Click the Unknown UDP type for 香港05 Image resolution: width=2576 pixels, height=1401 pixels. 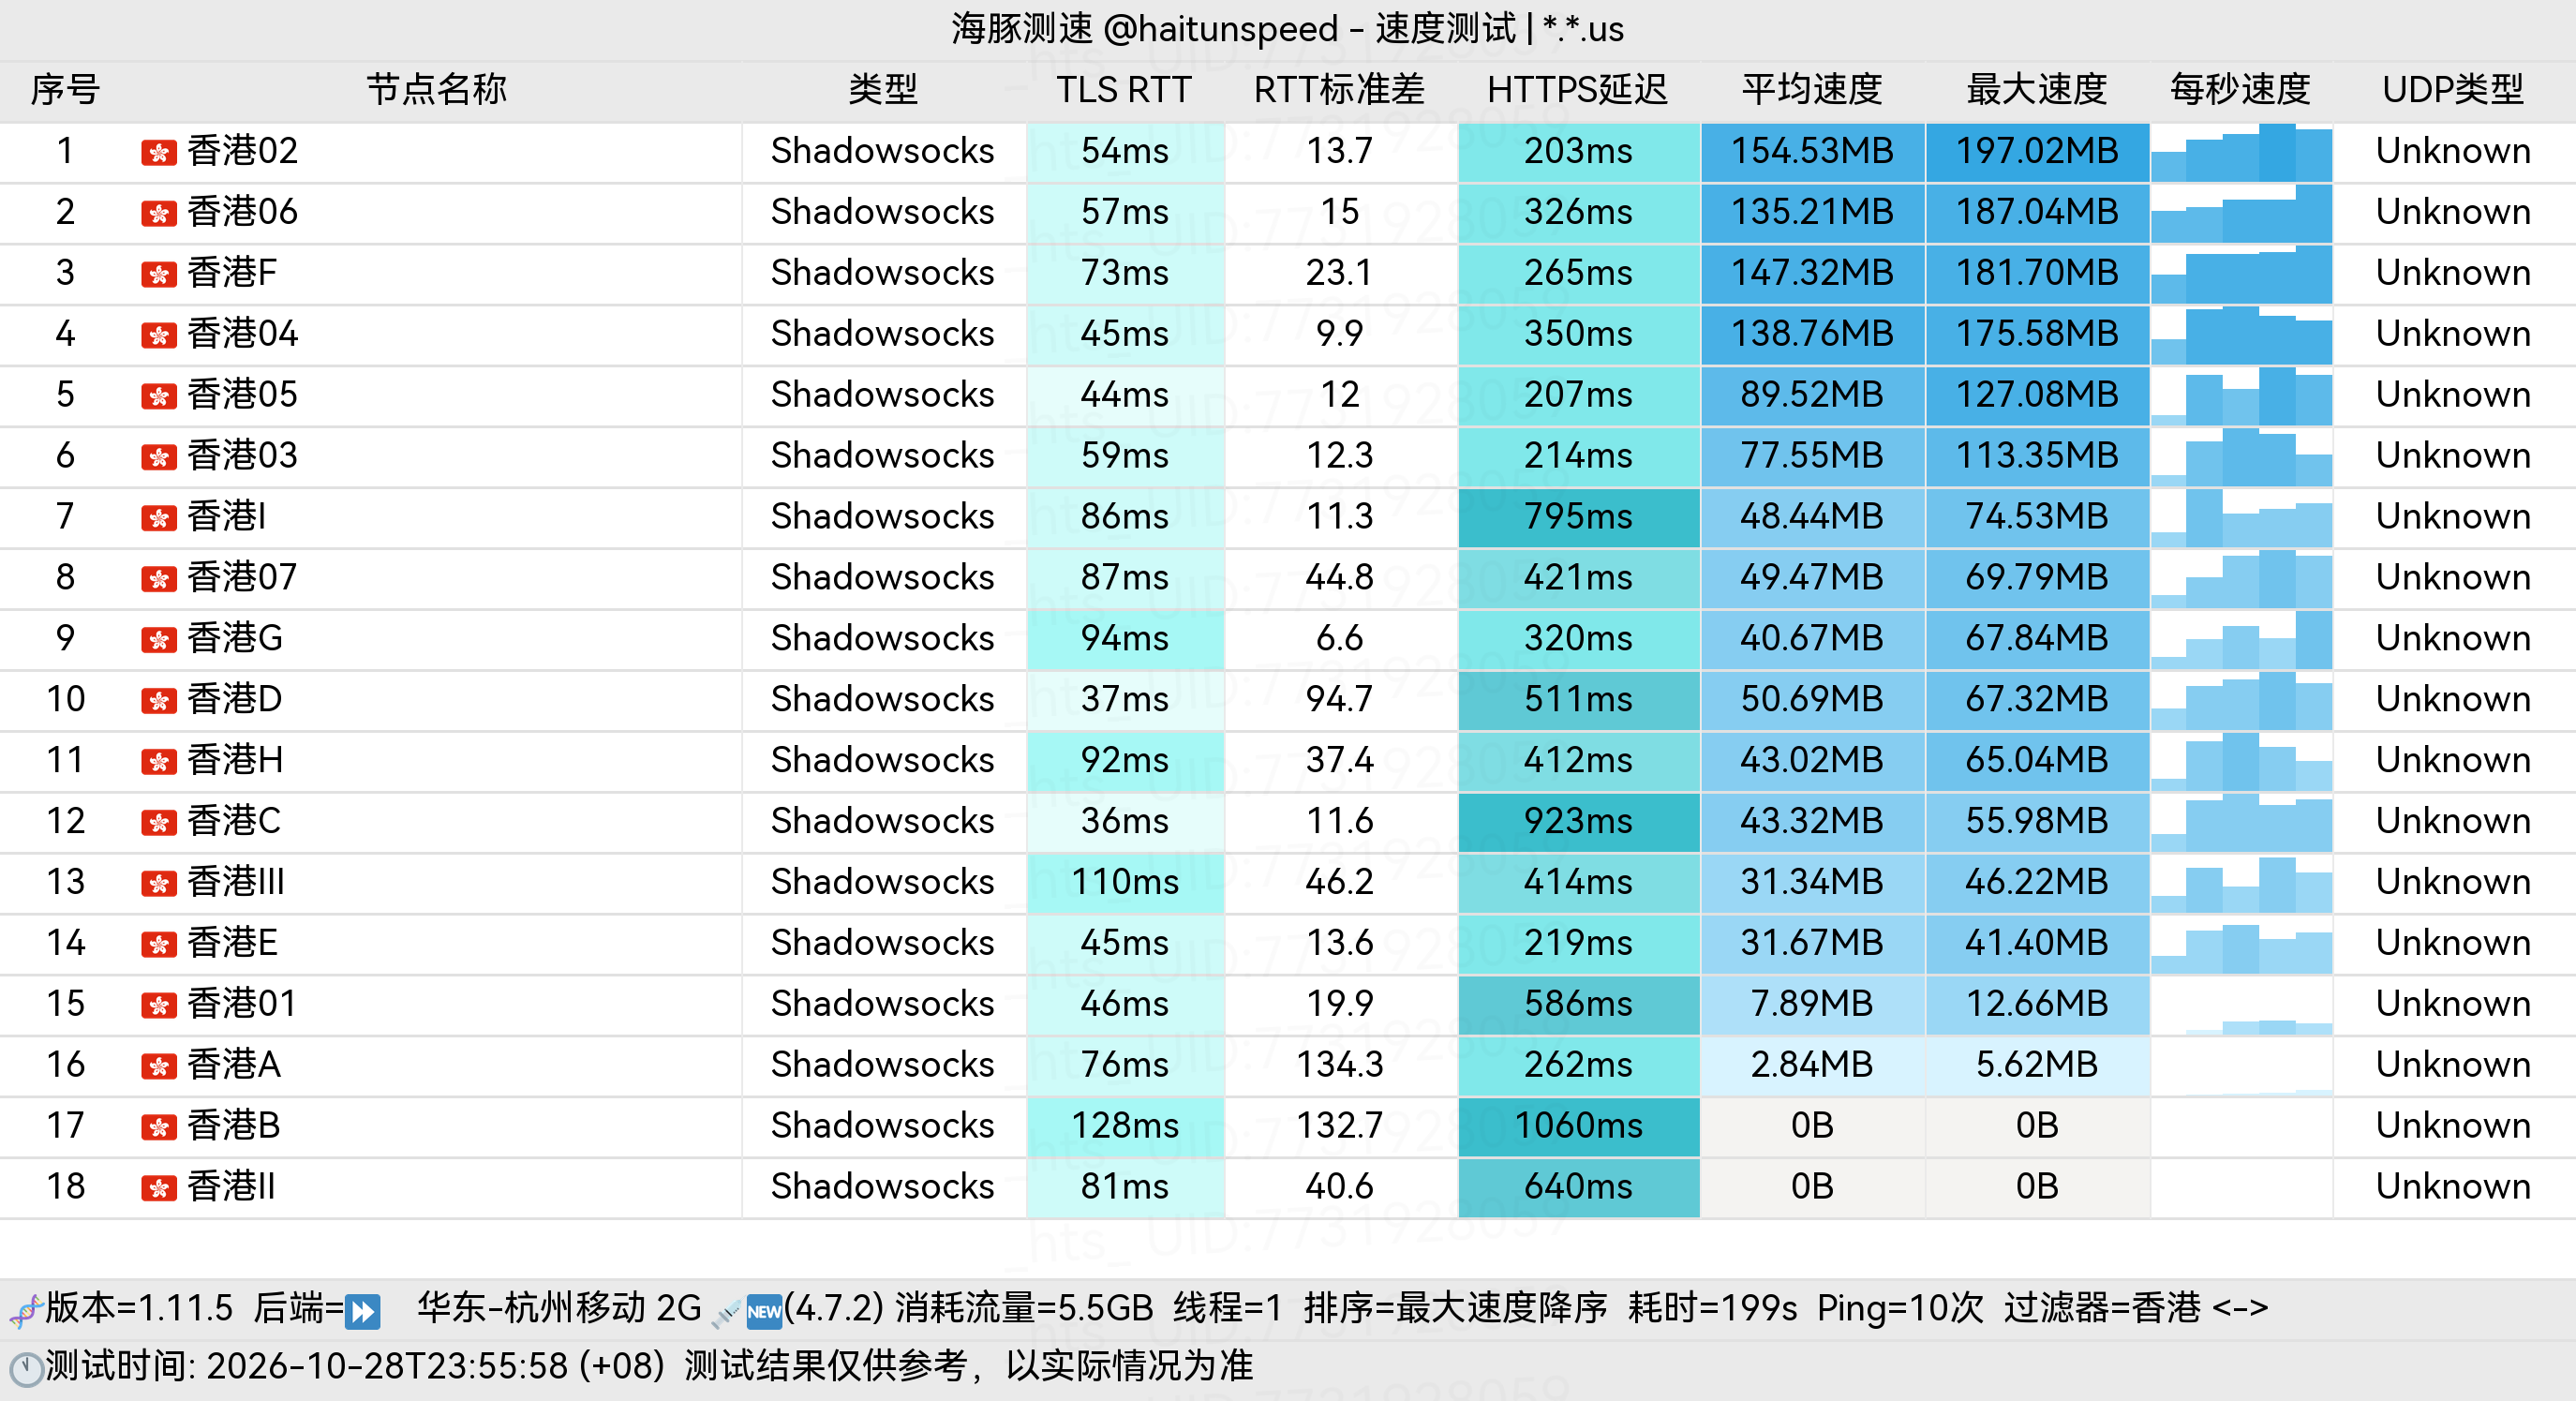coord(2452,395)
